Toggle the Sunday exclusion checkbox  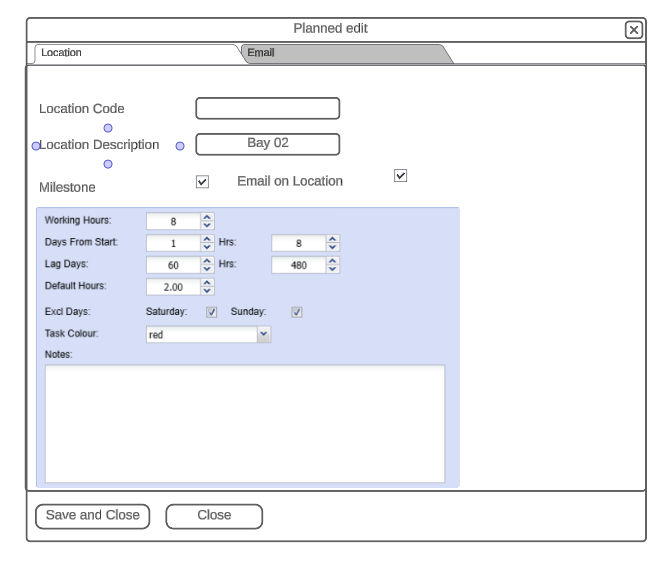[296, 312]
